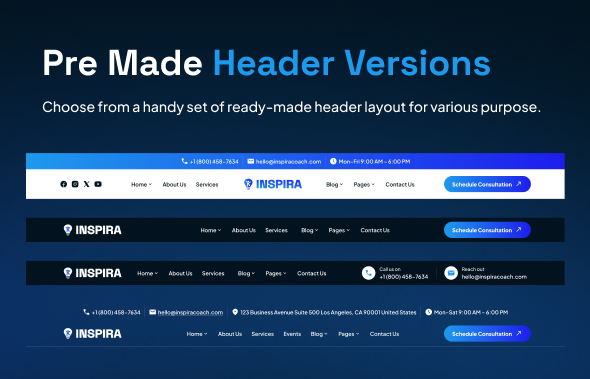Click the blue INSPIRA logo in white header
The image size is (590, 379).
tap(273, 184)
